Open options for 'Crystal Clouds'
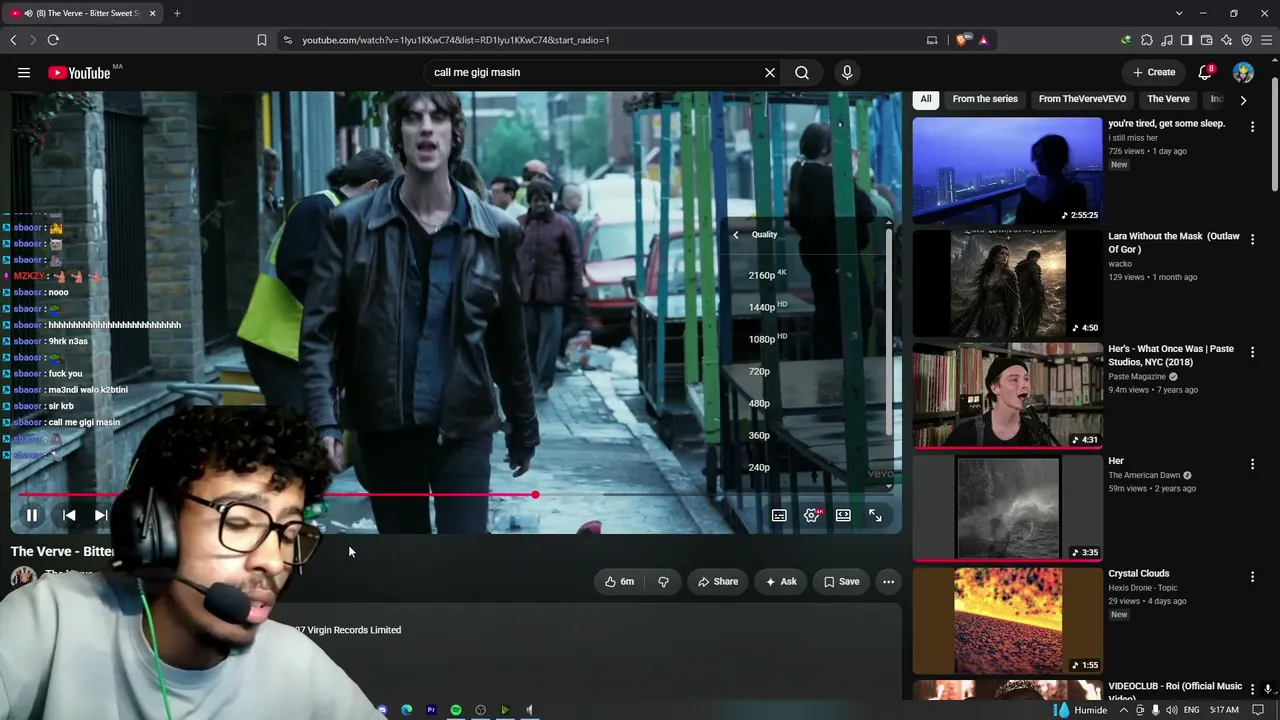The image size is (1280, 720). pos(1252,576)
